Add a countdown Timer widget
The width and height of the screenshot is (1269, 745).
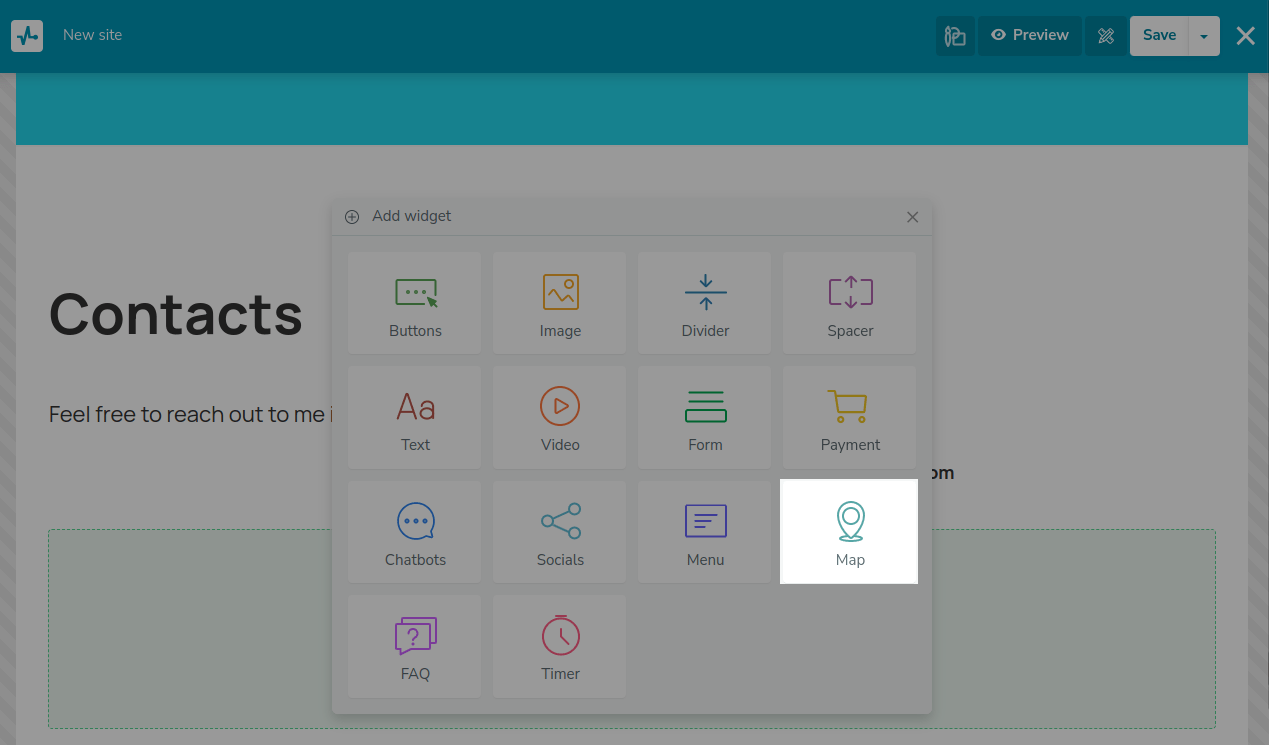tap(560, 647)
